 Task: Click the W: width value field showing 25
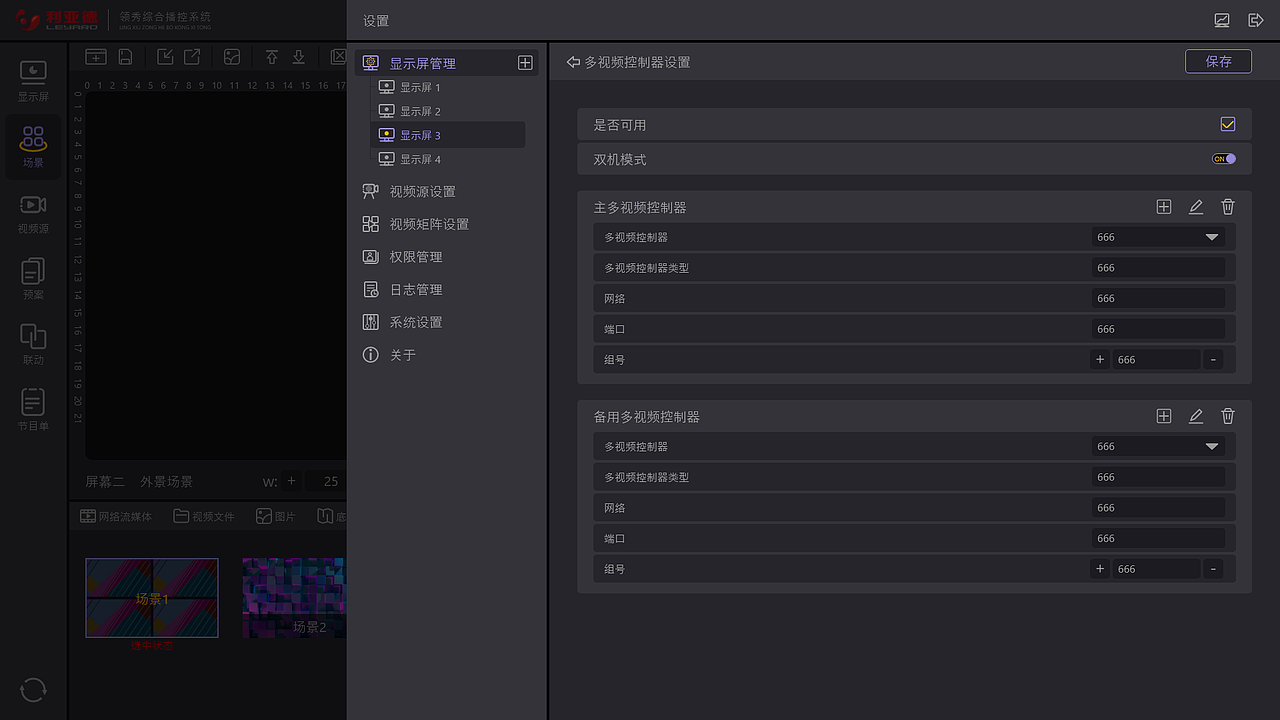[x=326, y=481]
